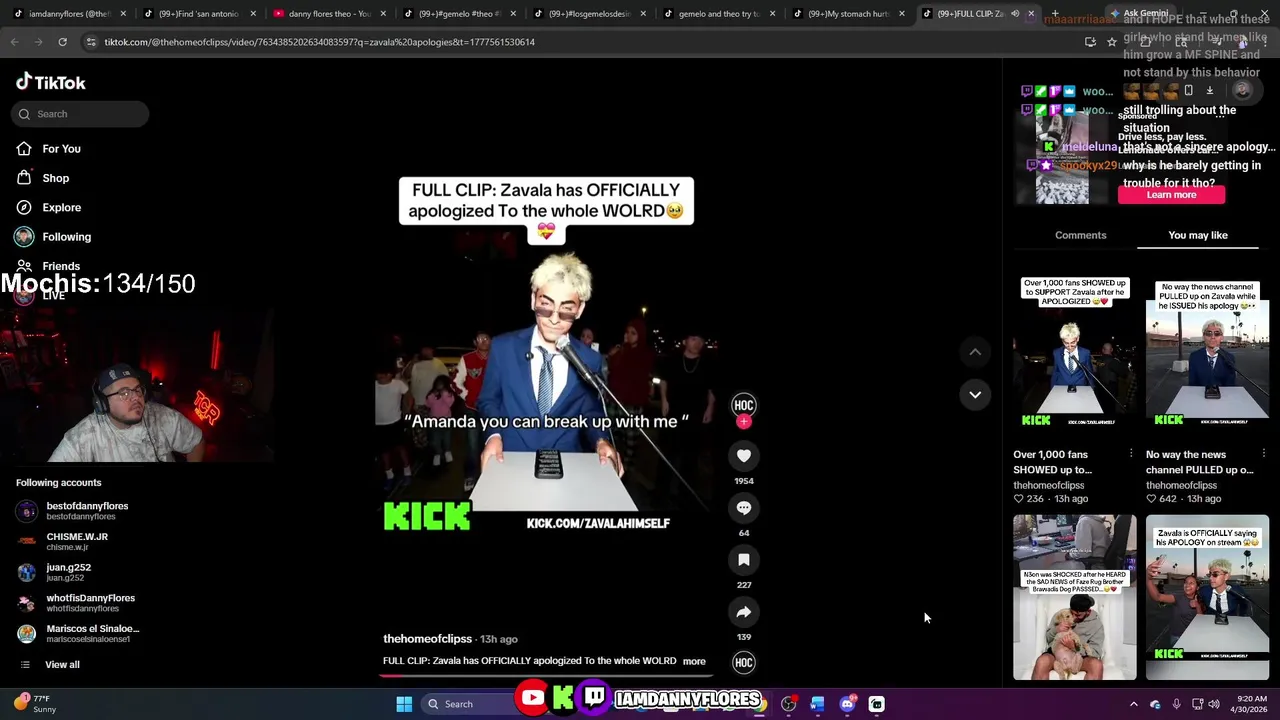This screenshot has width=1280, height=720.
Task: Click the TikTok logo
Action: click(51, 83)
